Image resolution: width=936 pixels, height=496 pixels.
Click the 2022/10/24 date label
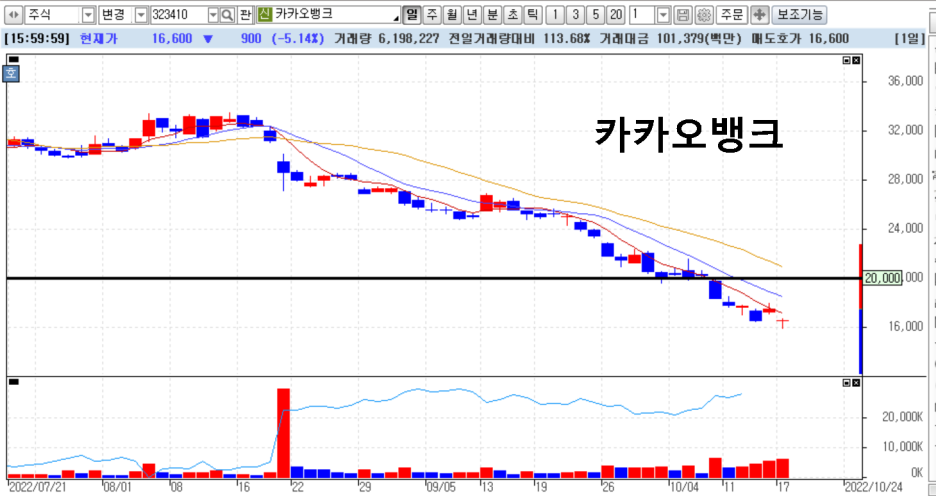tap(875, 486)
